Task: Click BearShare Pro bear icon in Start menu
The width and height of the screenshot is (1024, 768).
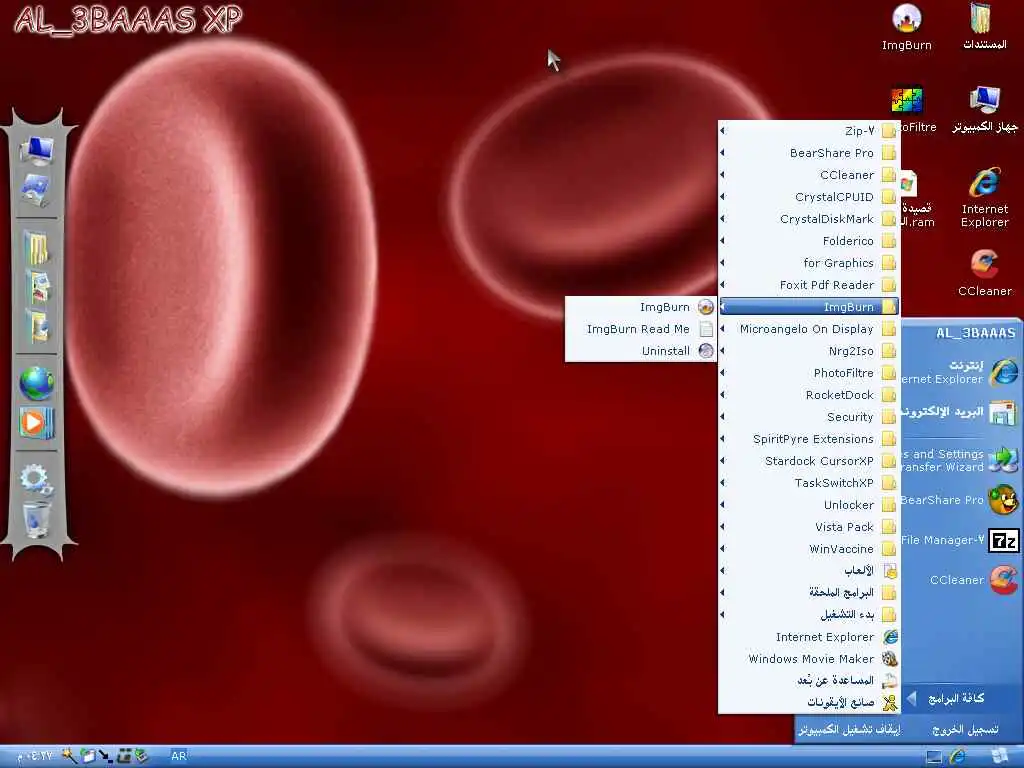Action: 1003,500
